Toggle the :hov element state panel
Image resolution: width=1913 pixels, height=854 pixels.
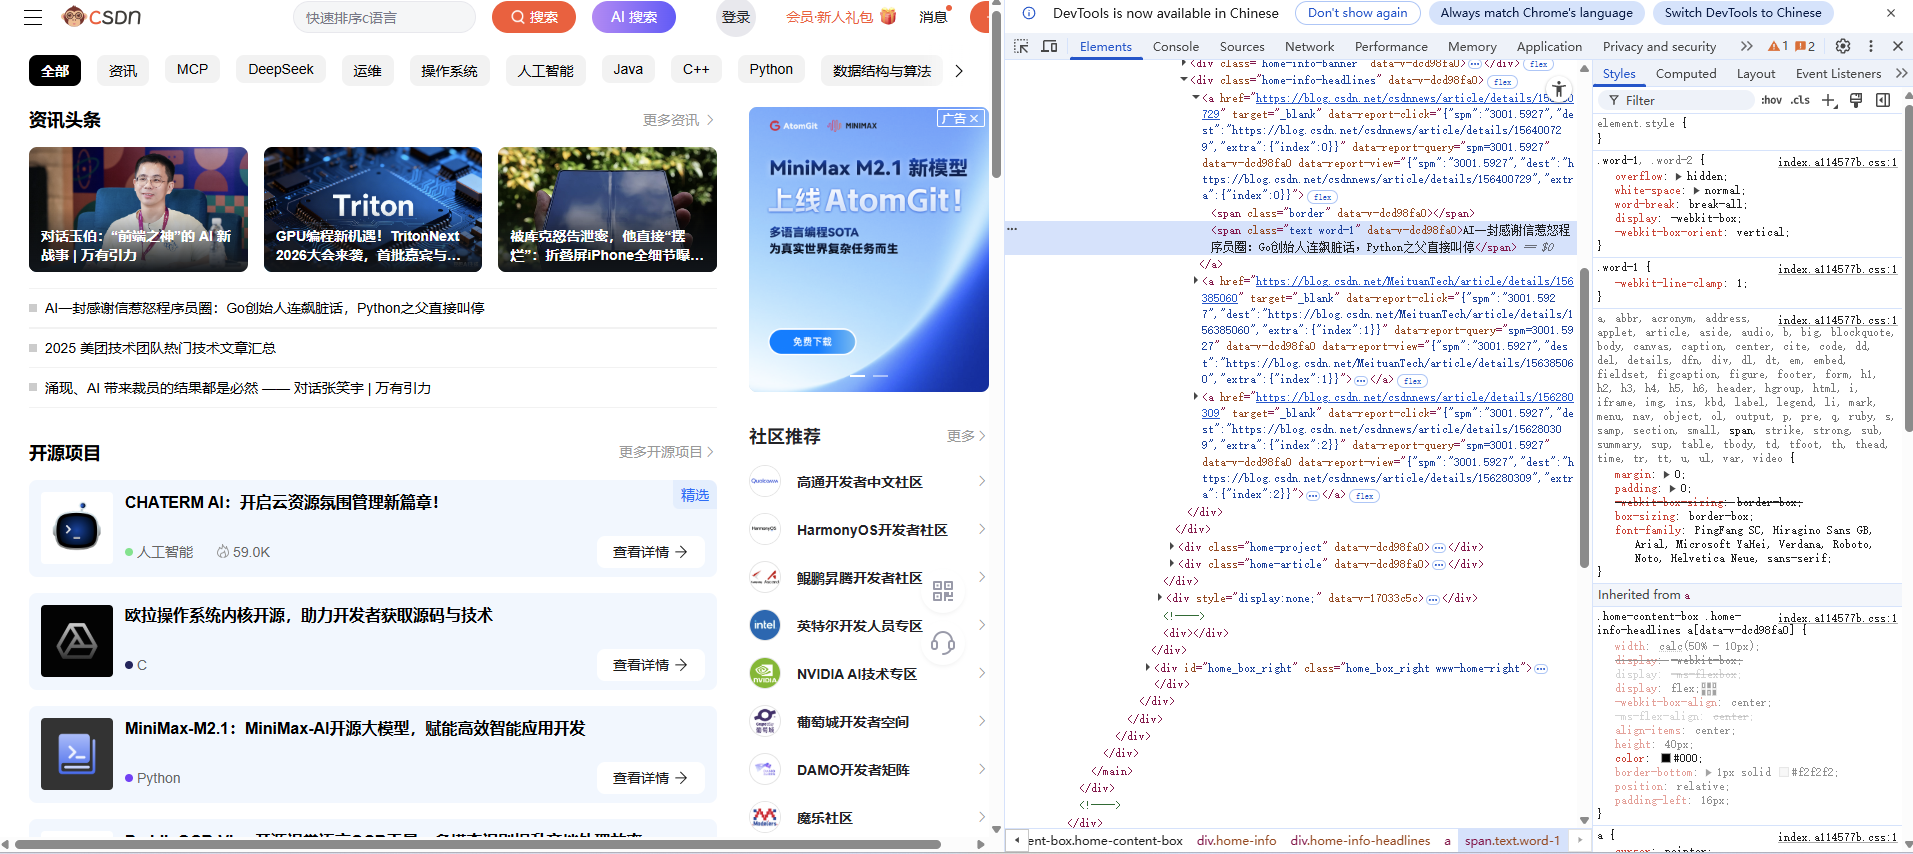click(x=1771, y=100)
